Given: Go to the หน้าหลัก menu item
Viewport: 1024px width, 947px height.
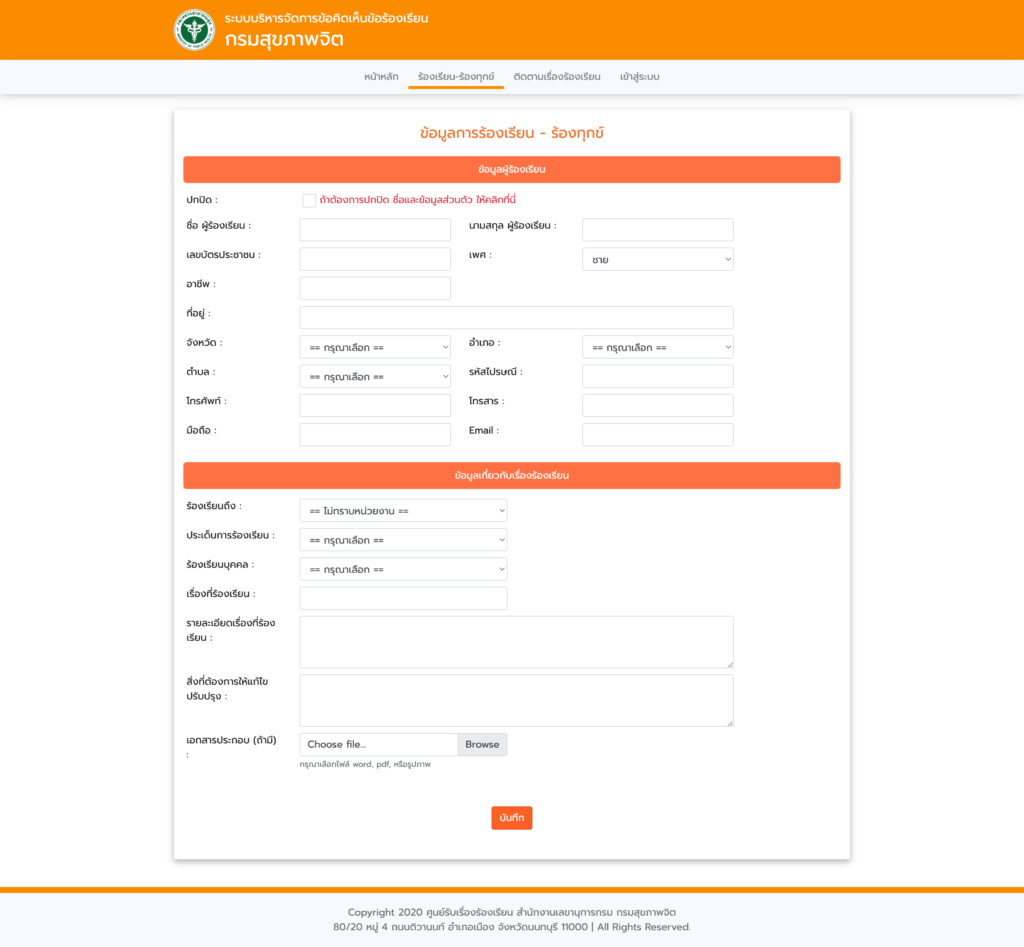Looking at the screenshot, I should click(x=381, y=76).
